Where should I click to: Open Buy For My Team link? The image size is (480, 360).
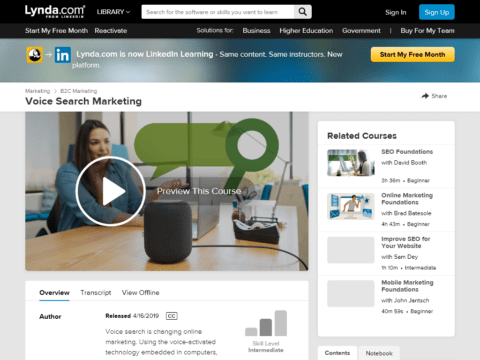427,31
